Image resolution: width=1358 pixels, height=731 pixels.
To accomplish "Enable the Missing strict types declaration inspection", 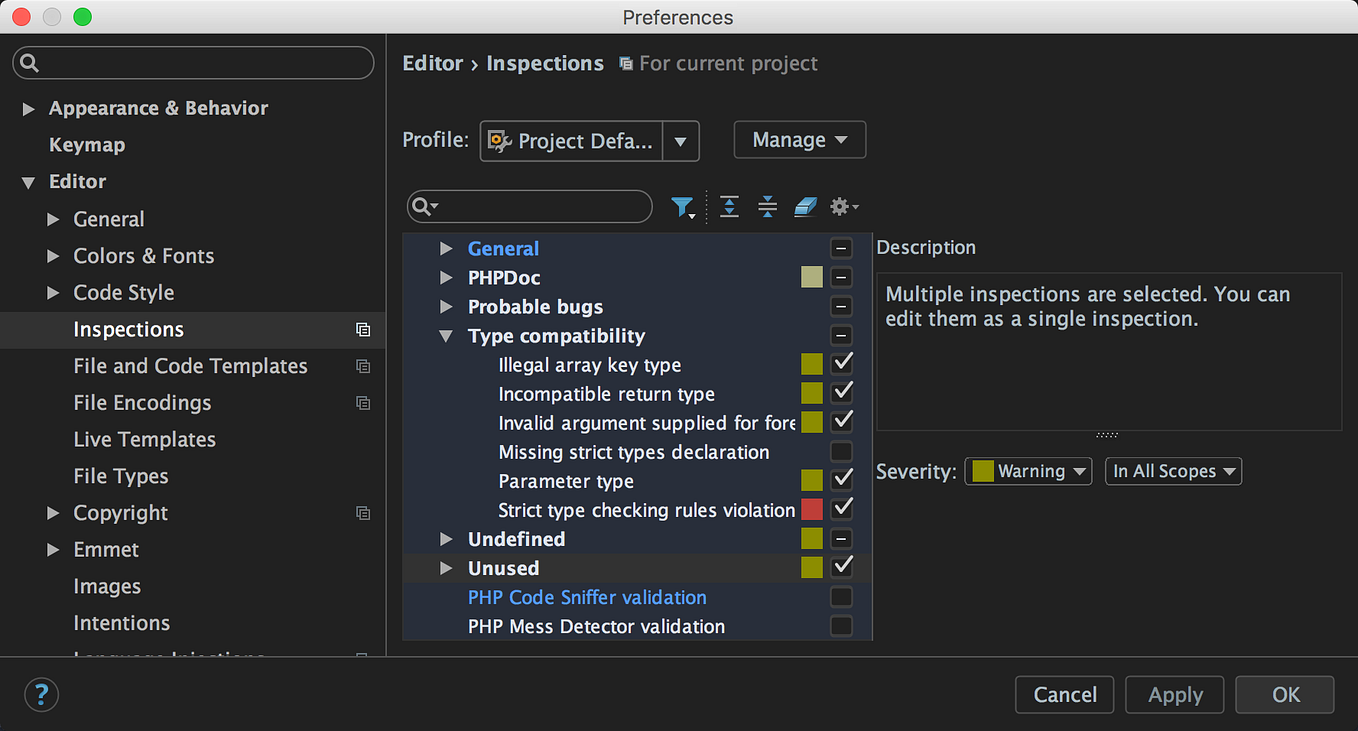I will [841, 451].
